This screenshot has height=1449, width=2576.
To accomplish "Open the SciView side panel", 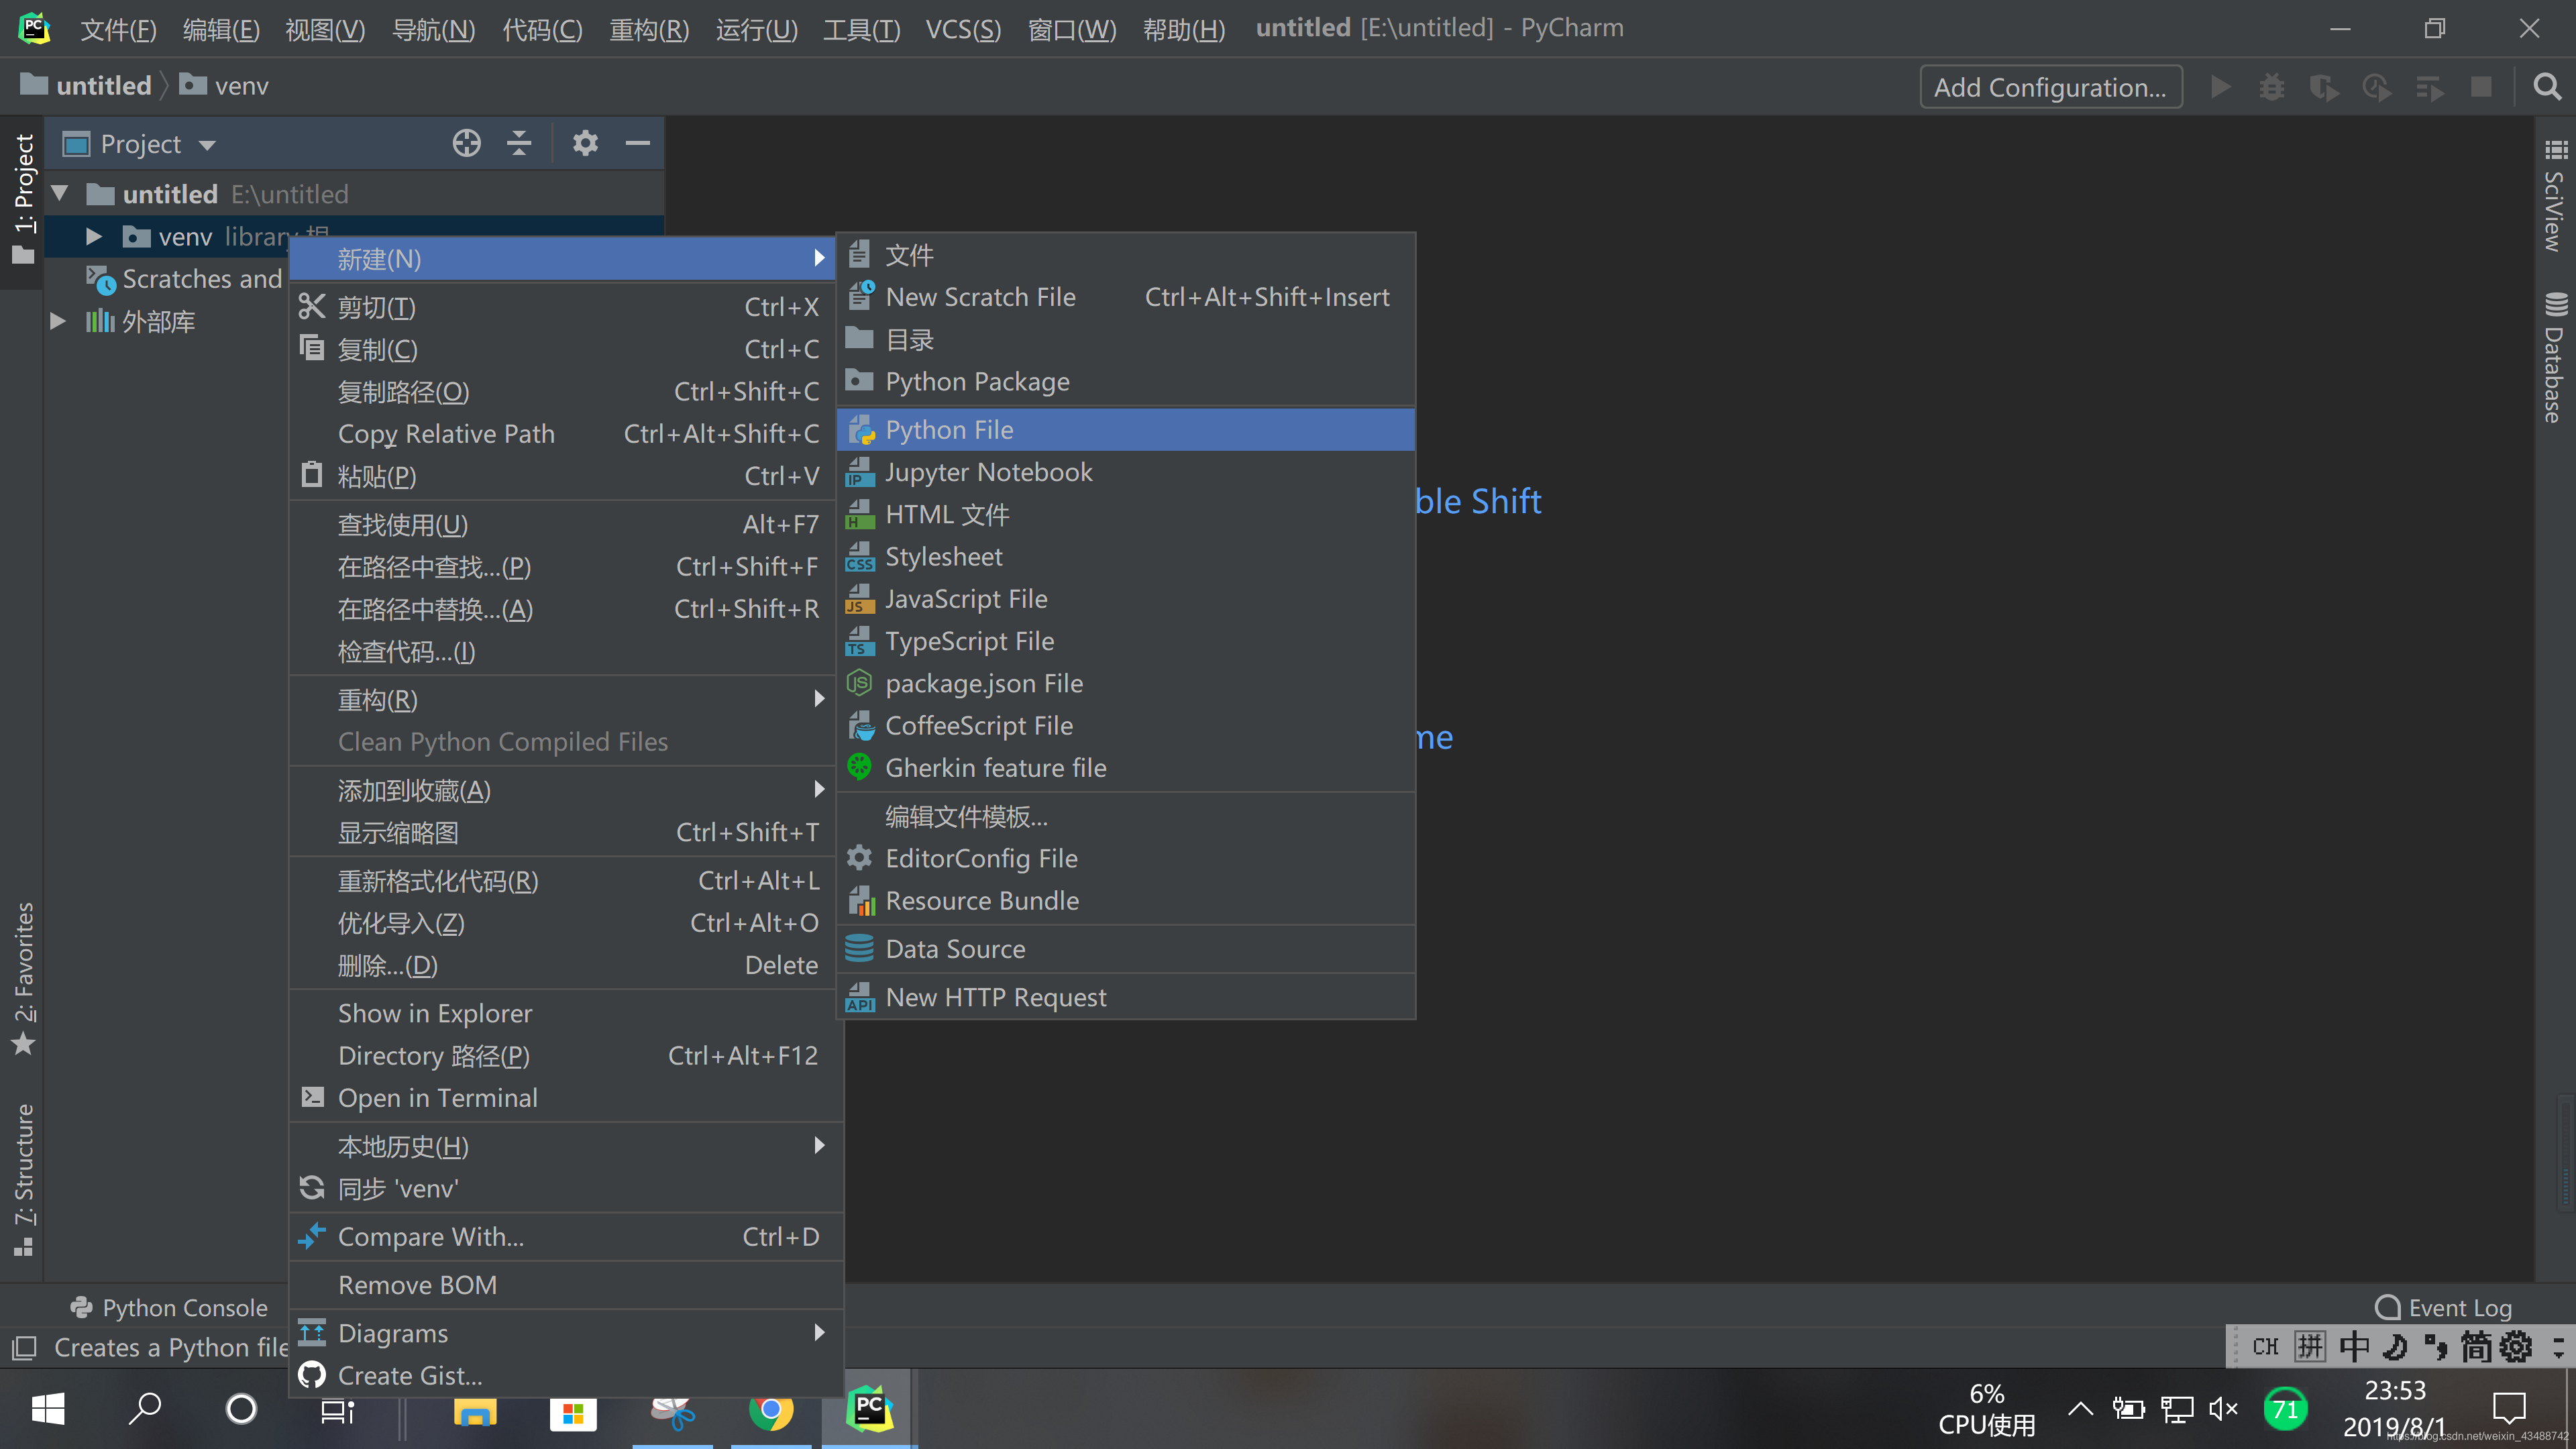I will [x=2555, y=196].
